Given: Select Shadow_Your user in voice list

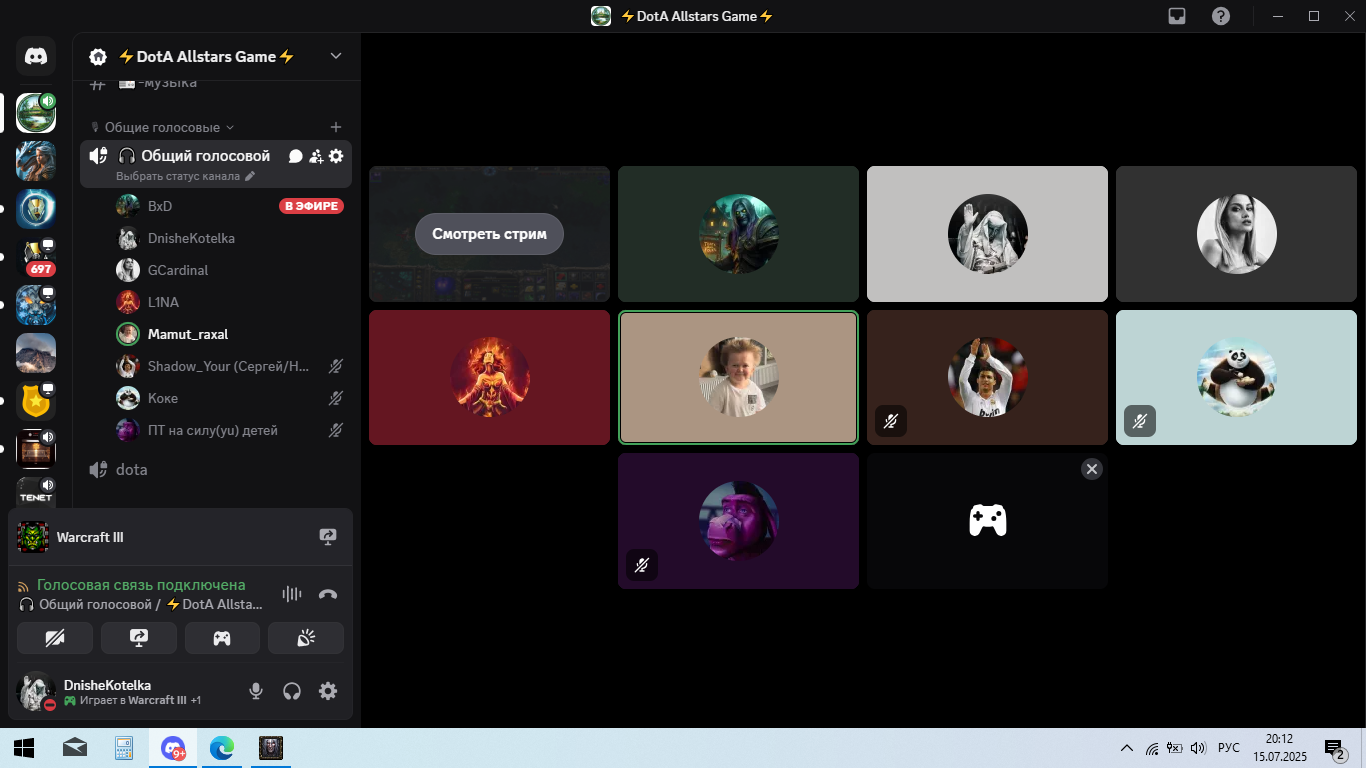Looking at the screenshot, I should tap(230, 366).
